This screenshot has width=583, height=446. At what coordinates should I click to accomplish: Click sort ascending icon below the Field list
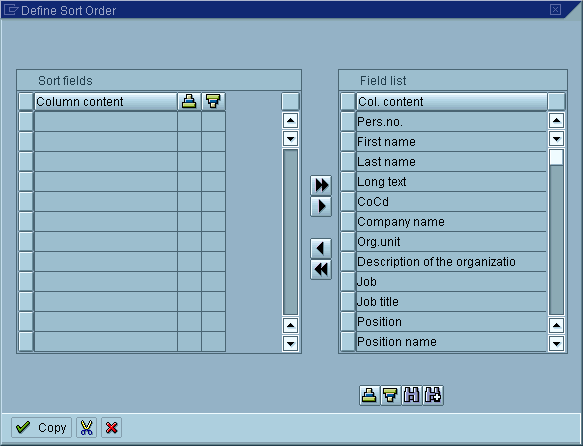(369, 395)
